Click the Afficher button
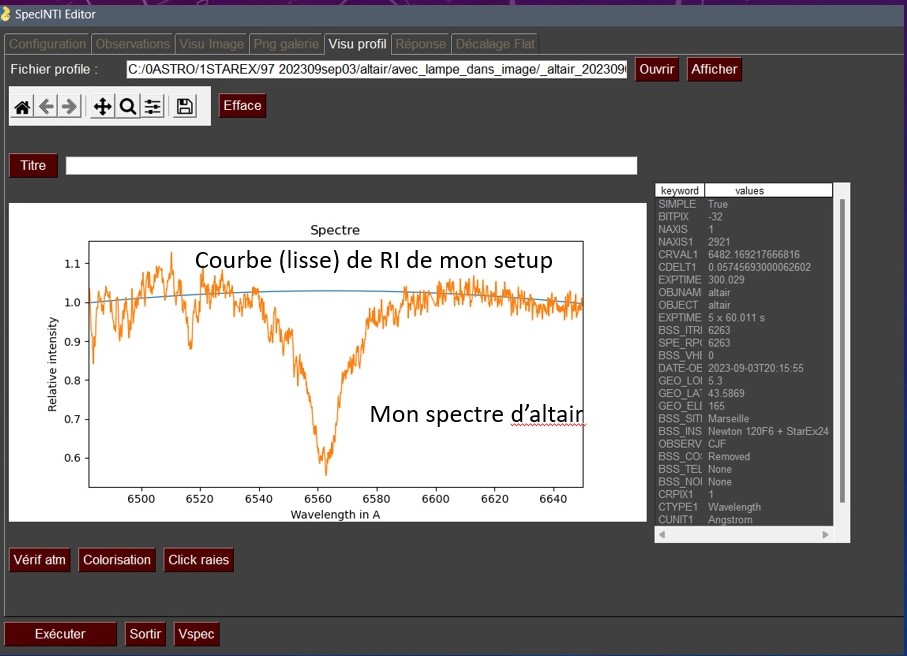 (x=714, y=69)
